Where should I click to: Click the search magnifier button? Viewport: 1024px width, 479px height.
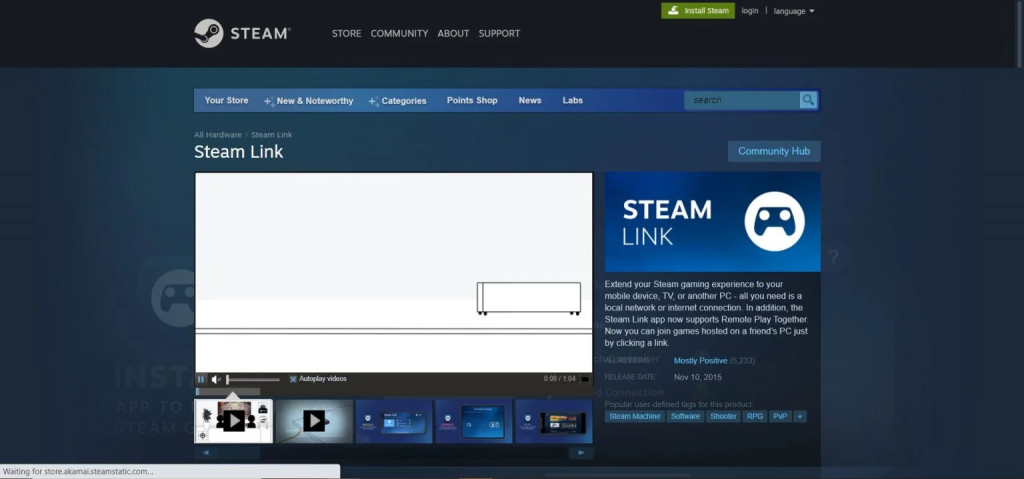(x=808, y=100)
